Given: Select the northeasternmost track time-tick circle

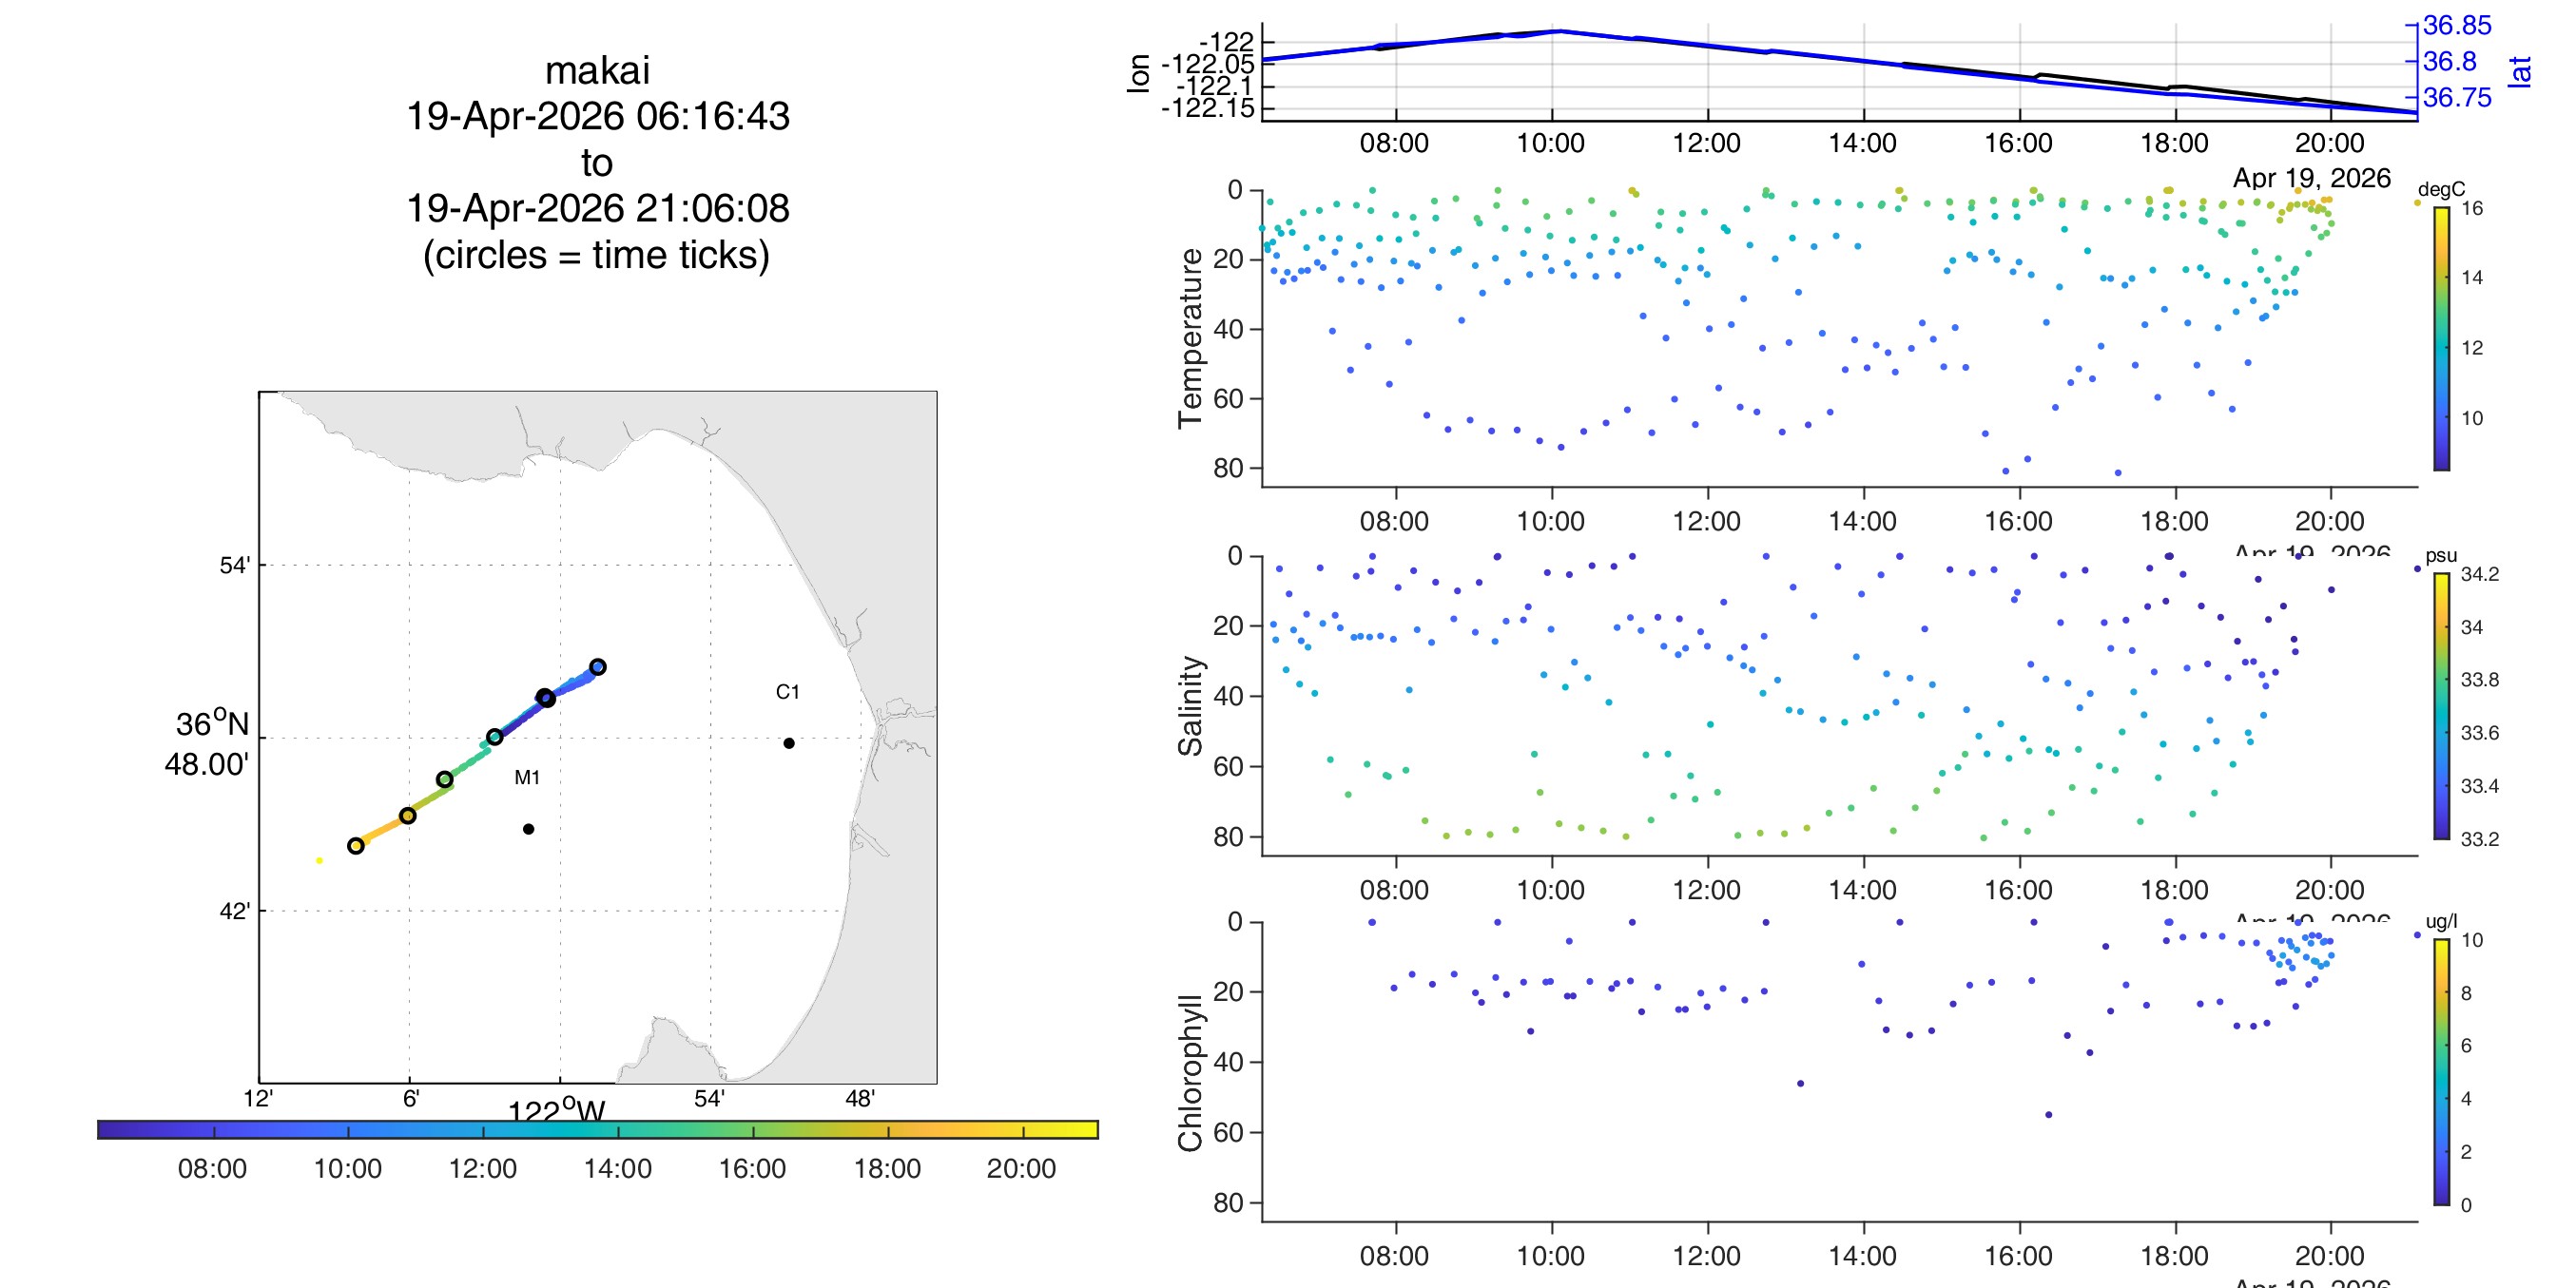Looking at the screenshot, I should point(598,667).
